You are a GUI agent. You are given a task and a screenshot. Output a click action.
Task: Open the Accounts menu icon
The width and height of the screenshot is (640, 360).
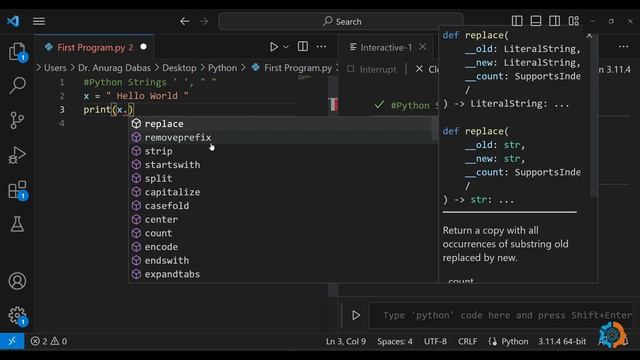click(x=17, y=281)
